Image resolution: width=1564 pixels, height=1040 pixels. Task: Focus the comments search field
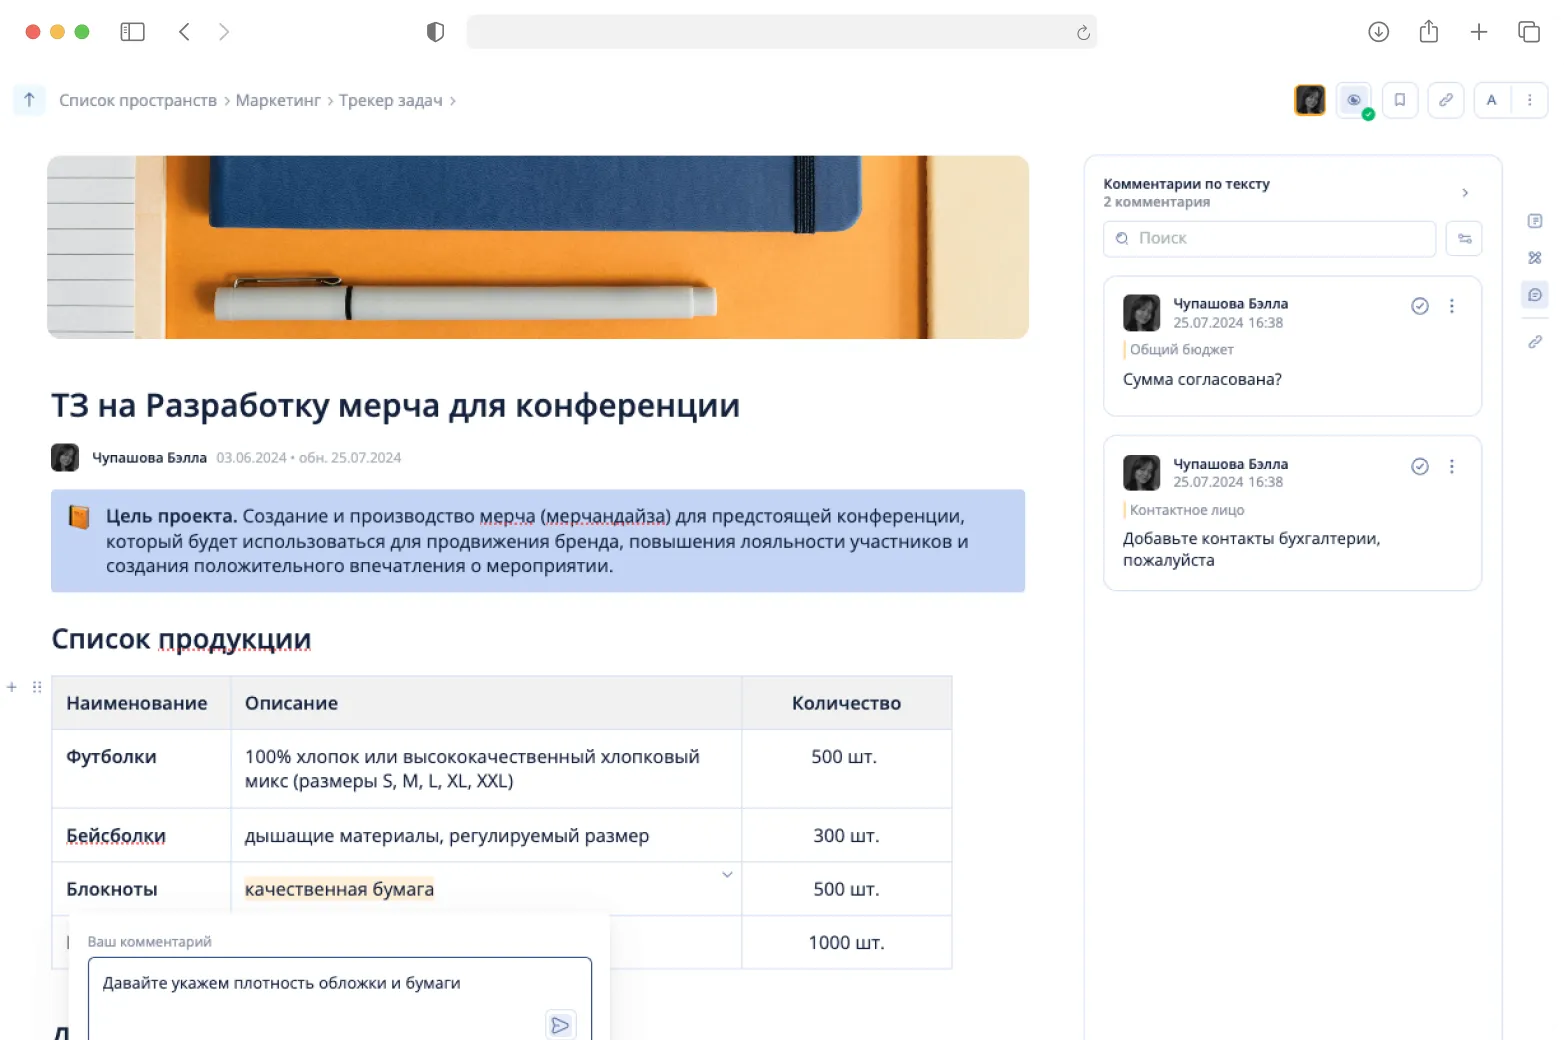point(1269,239)
